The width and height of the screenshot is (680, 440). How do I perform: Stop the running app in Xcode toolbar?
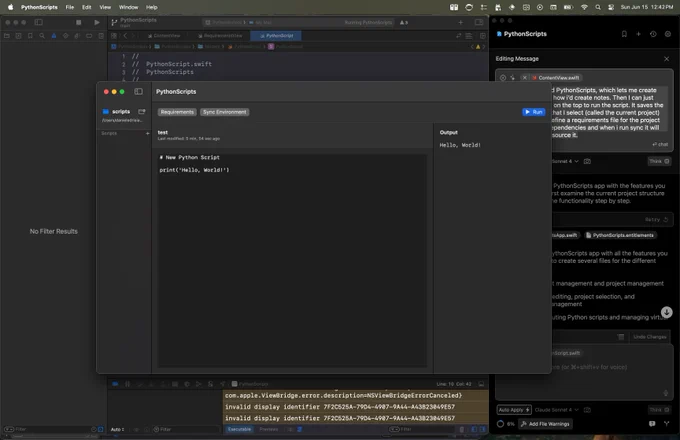tap(78, 22)
